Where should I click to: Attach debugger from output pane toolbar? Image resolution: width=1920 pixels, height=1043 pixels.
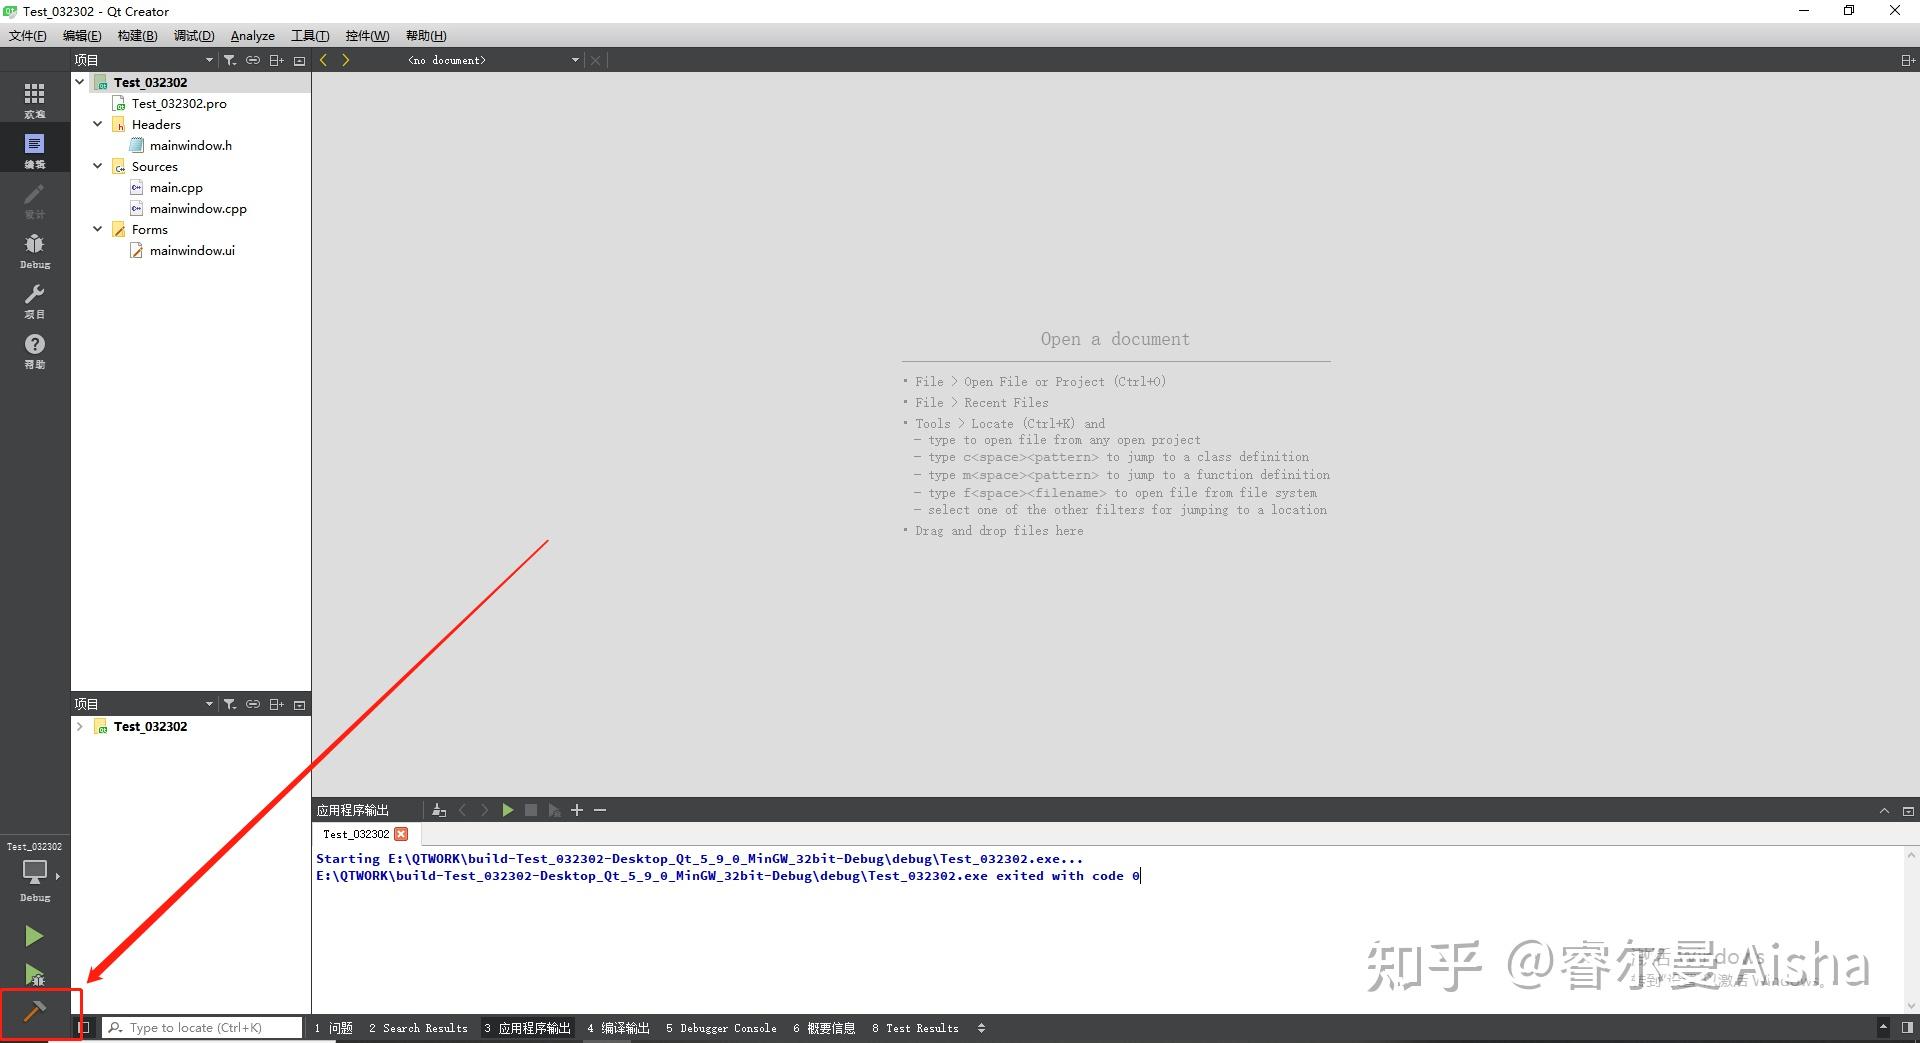tap(554, 810)
